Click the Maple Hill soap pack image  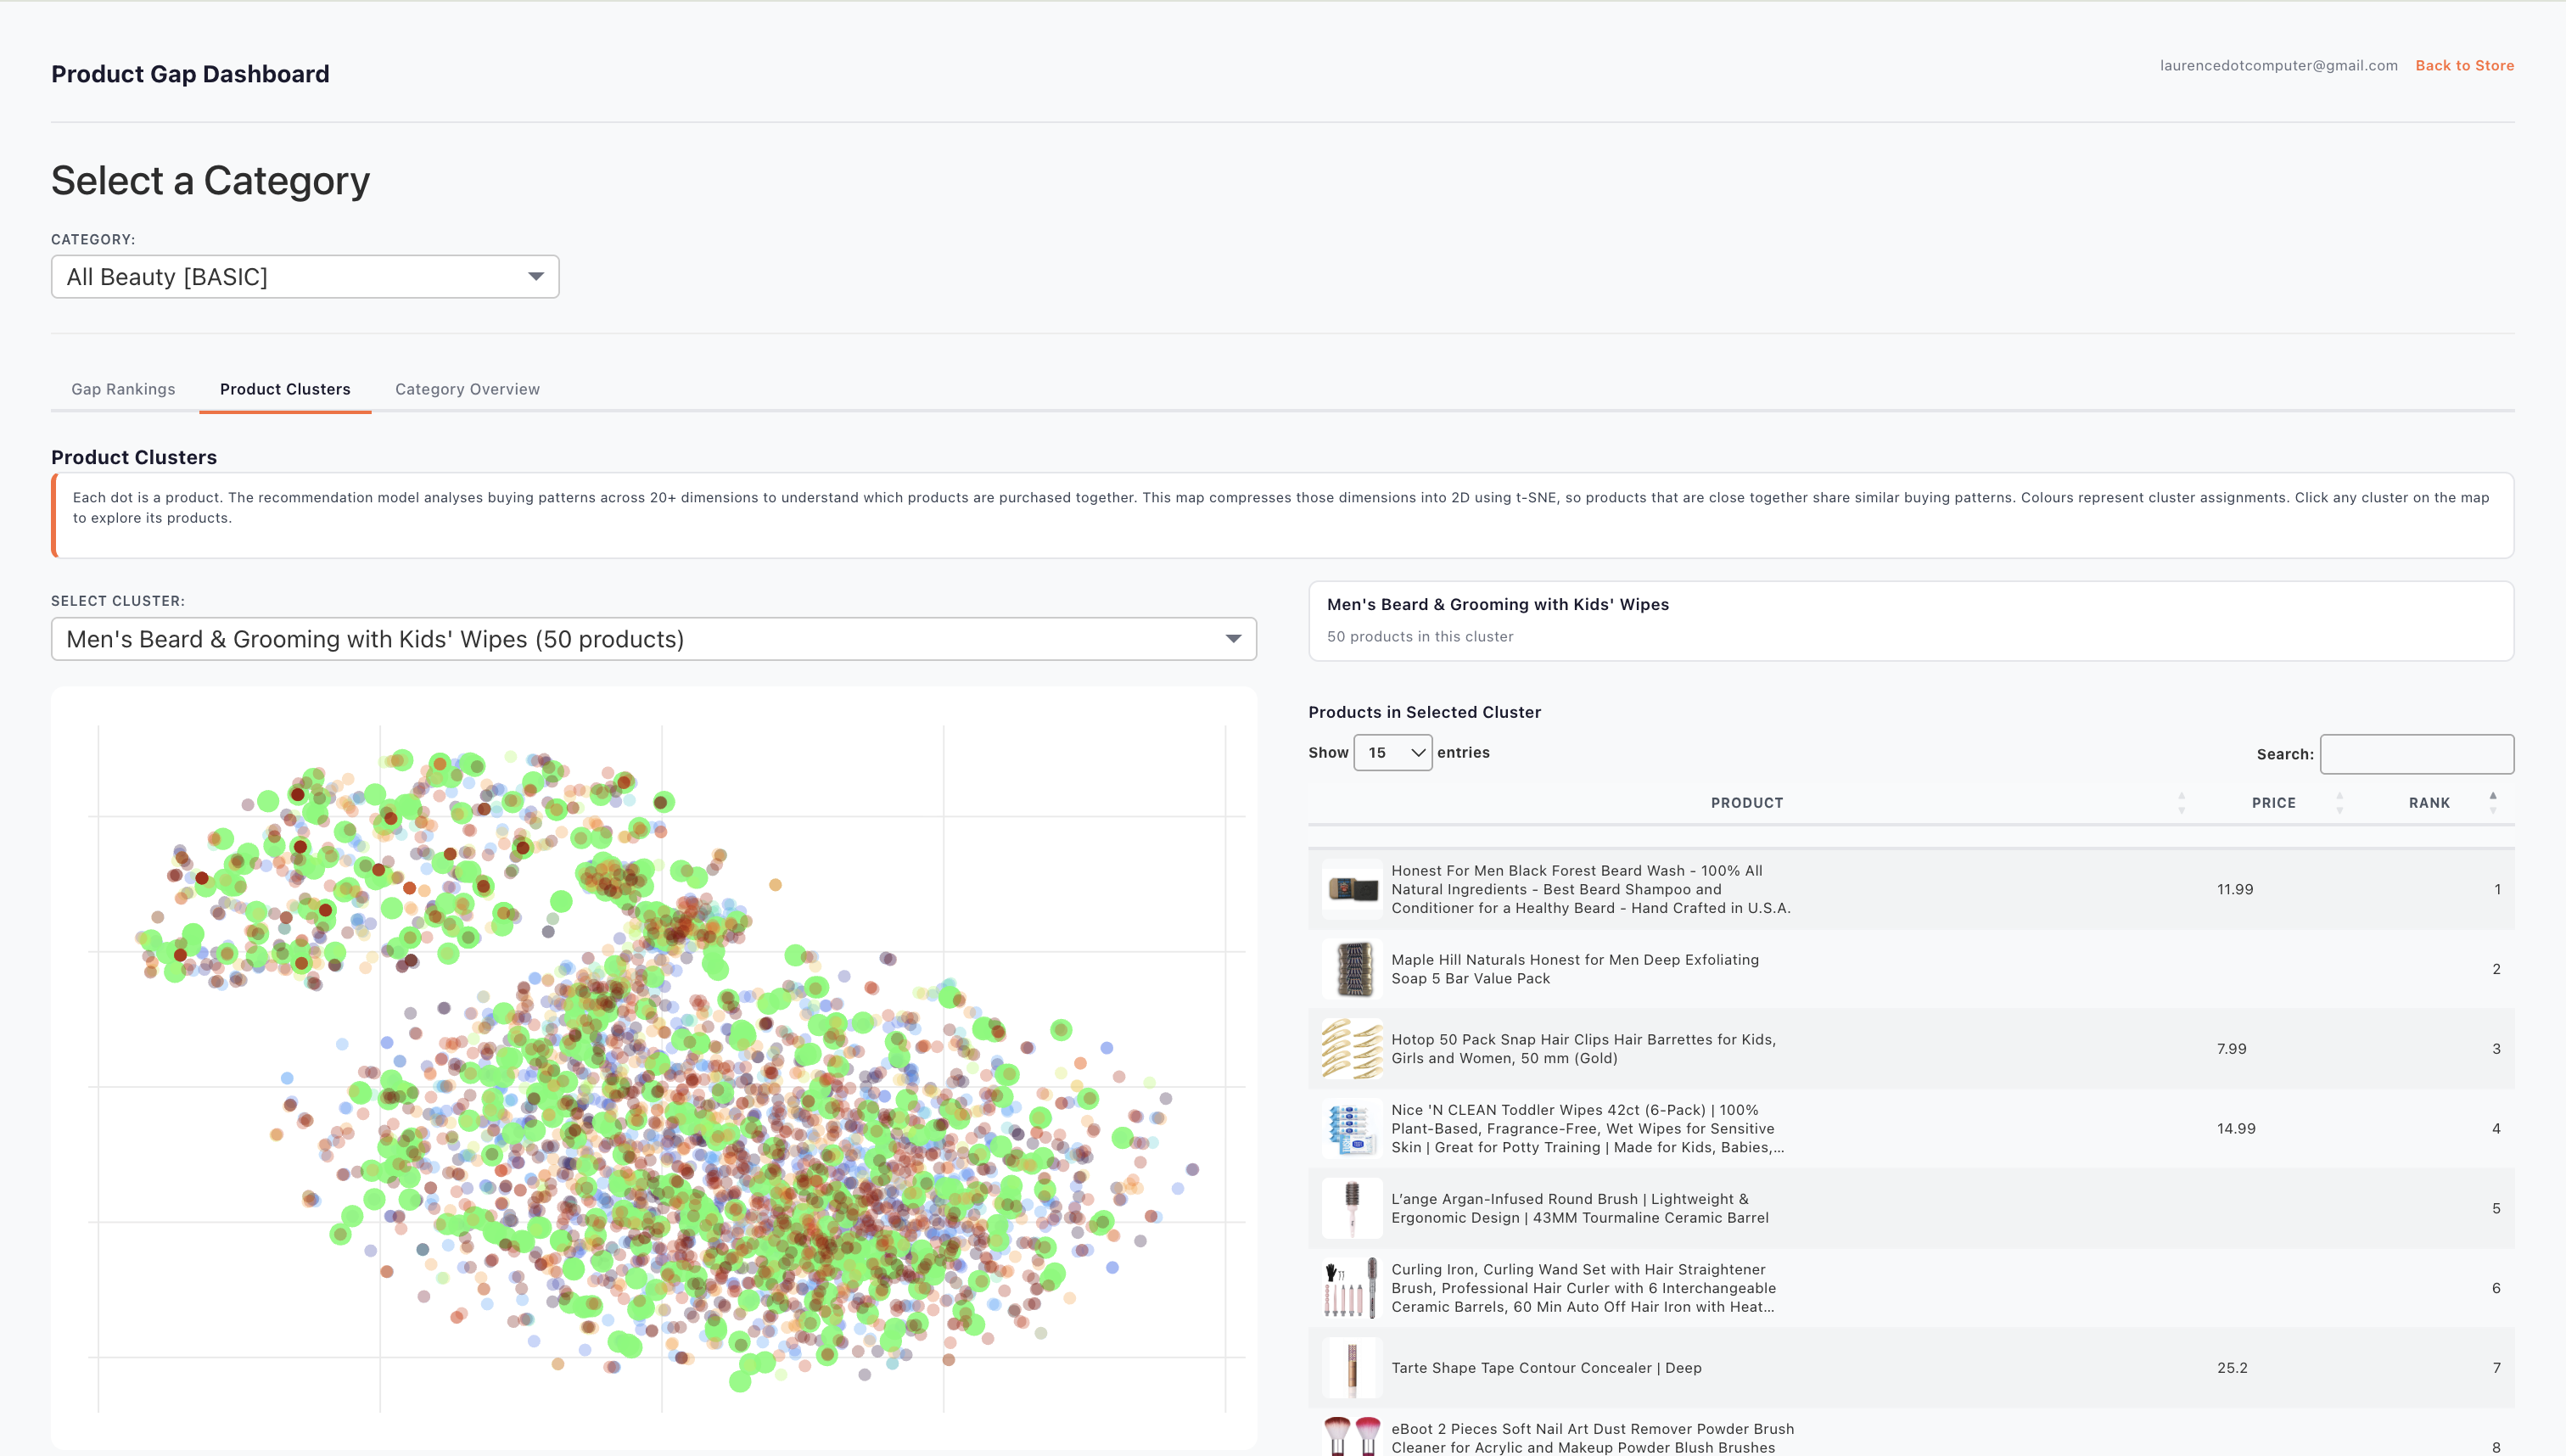pyautogui.click(x=1352, y=968)
